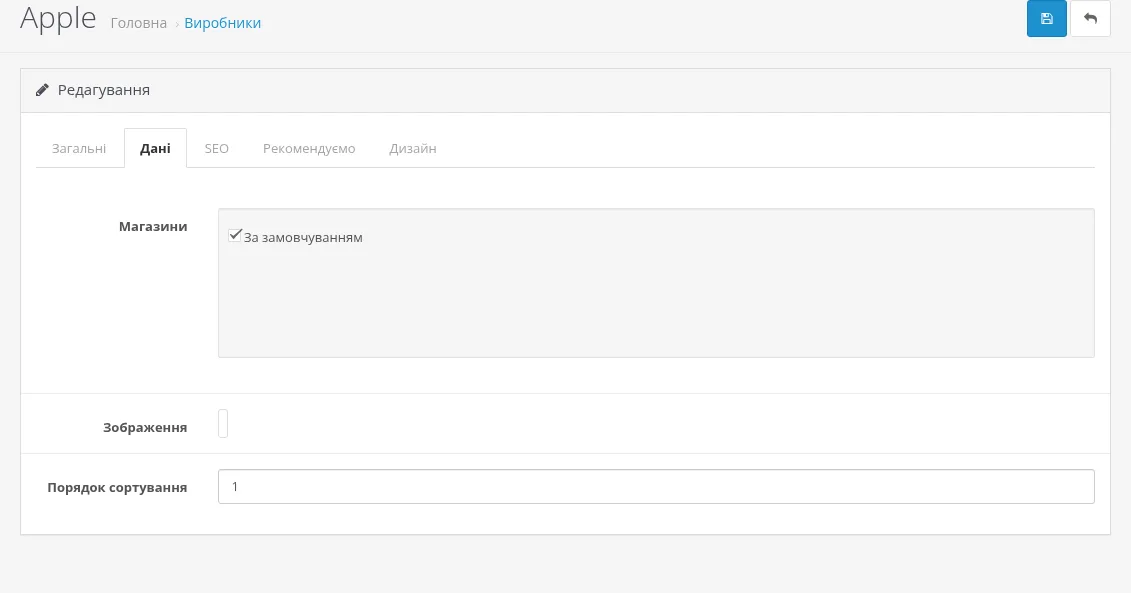The image size is (1131, 593).
Task: Click the 'Зображення' label text
Action: point(145,428)
